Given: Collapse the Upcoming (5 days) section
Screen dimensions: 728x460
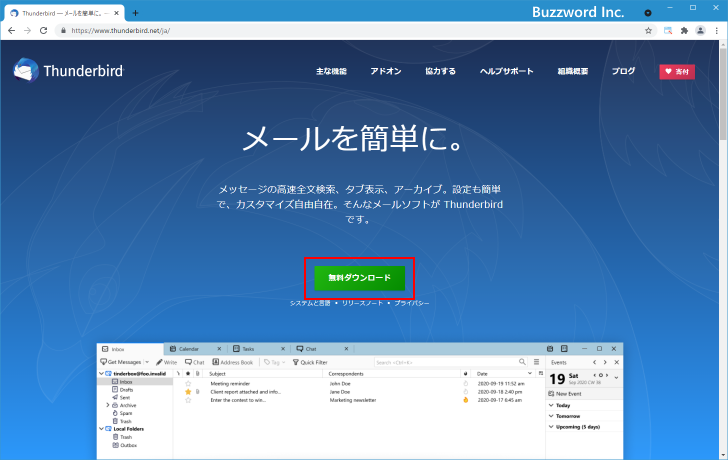Looking at the screenshot, I should pos(551,427).
